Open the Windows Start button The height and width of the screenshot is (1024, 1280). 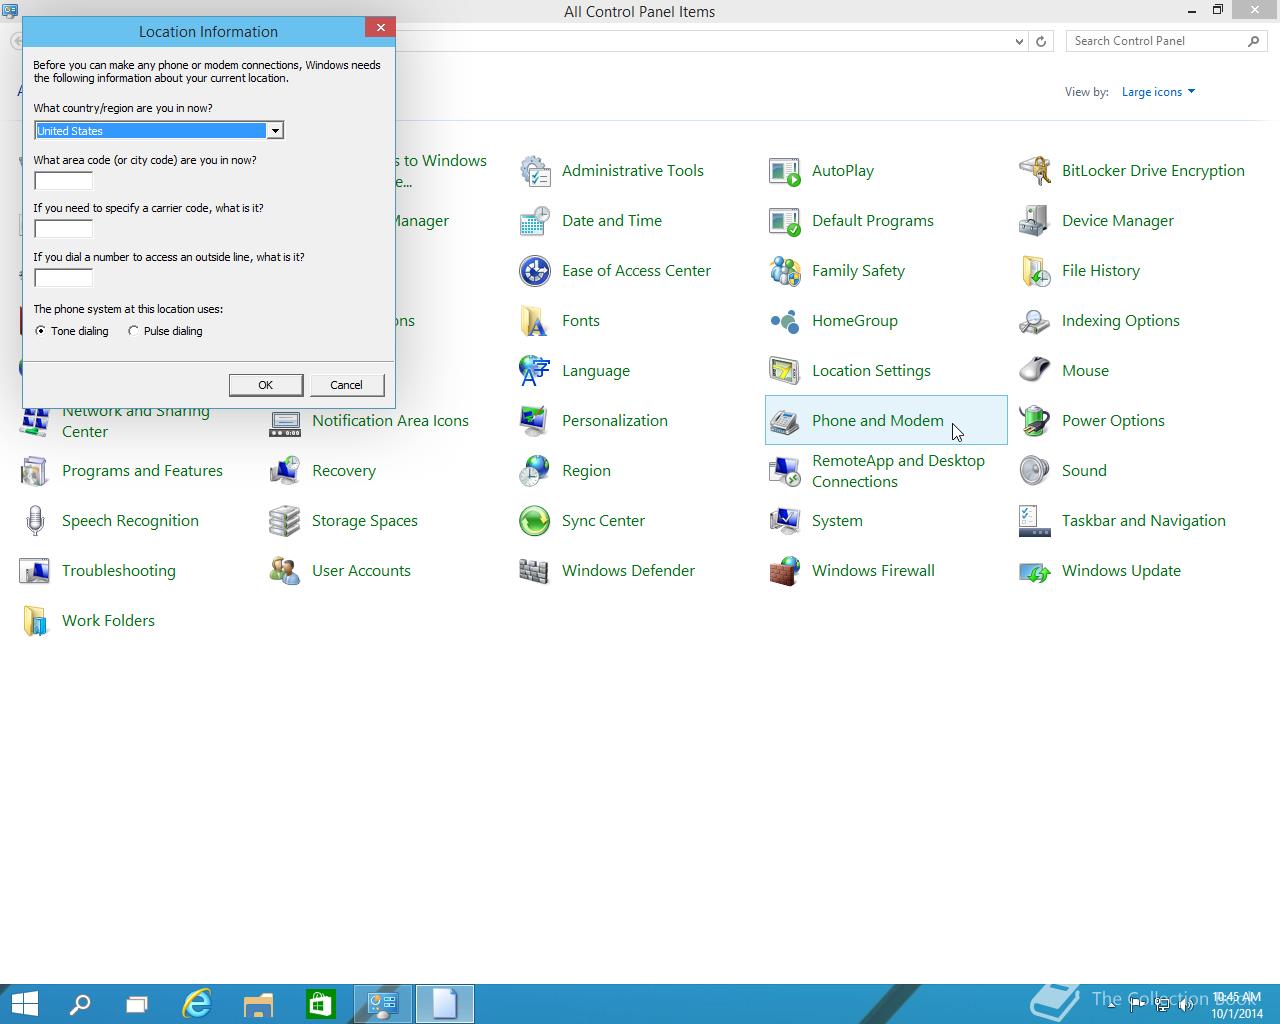(x=24, y=1004)
